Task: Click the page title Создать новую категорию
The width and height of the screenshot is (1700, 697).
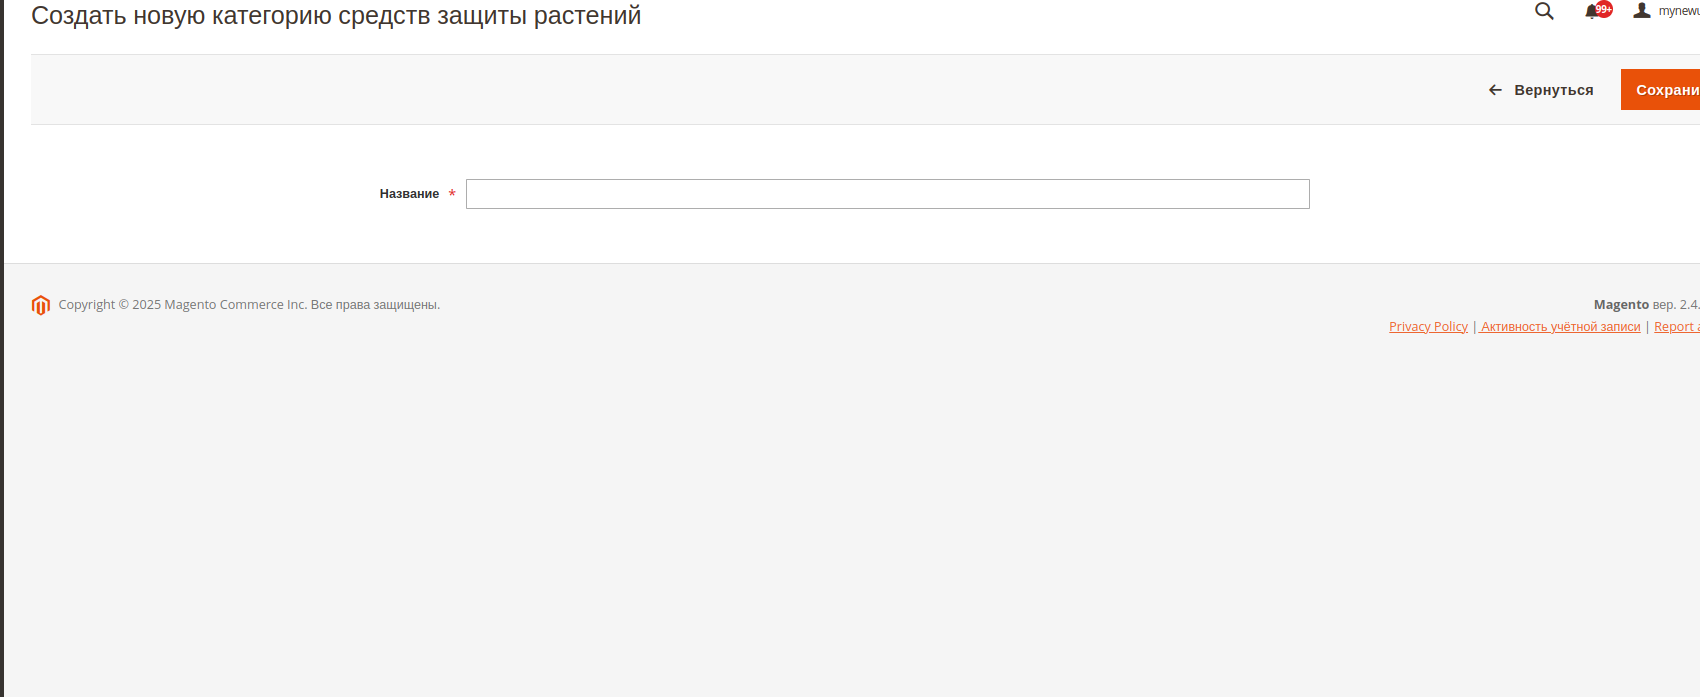Action: coord(336,16)
